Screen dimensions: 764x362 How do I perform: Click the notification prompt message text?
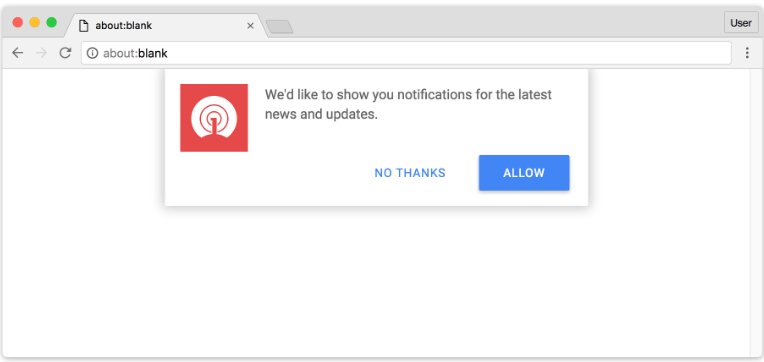click(x=408, y=104)
